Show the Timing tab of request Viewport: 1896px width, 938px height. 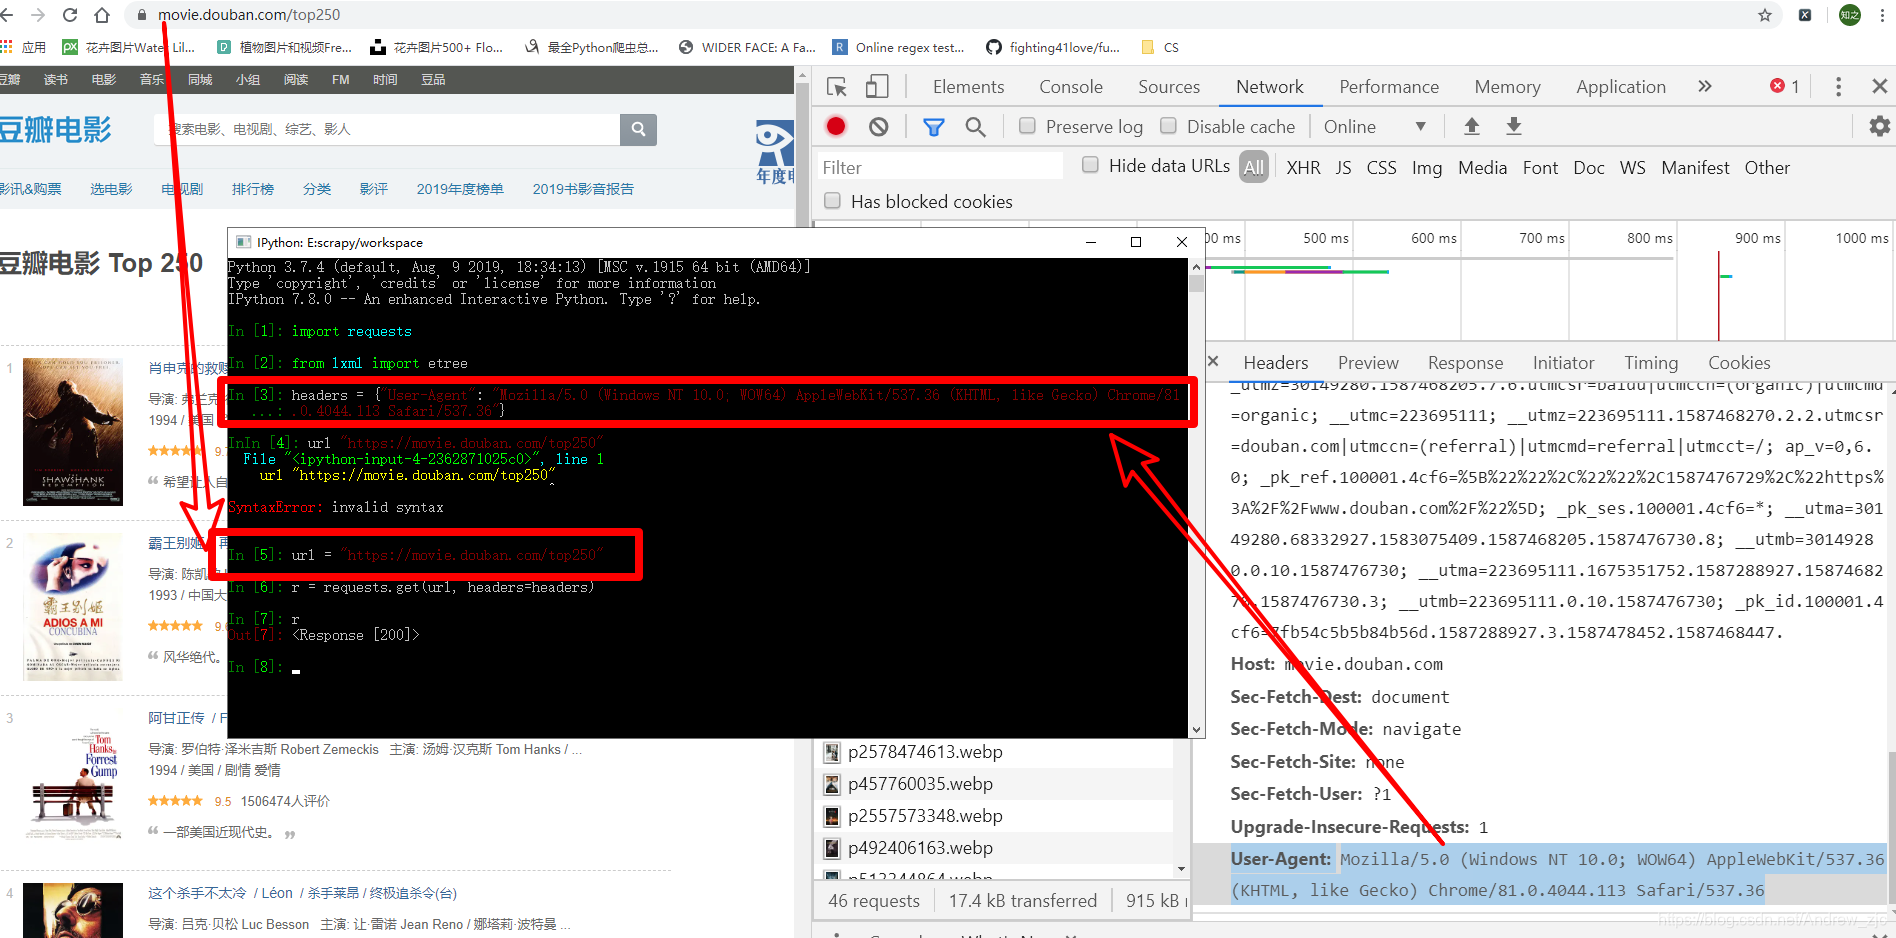[x=1651, y=363]
